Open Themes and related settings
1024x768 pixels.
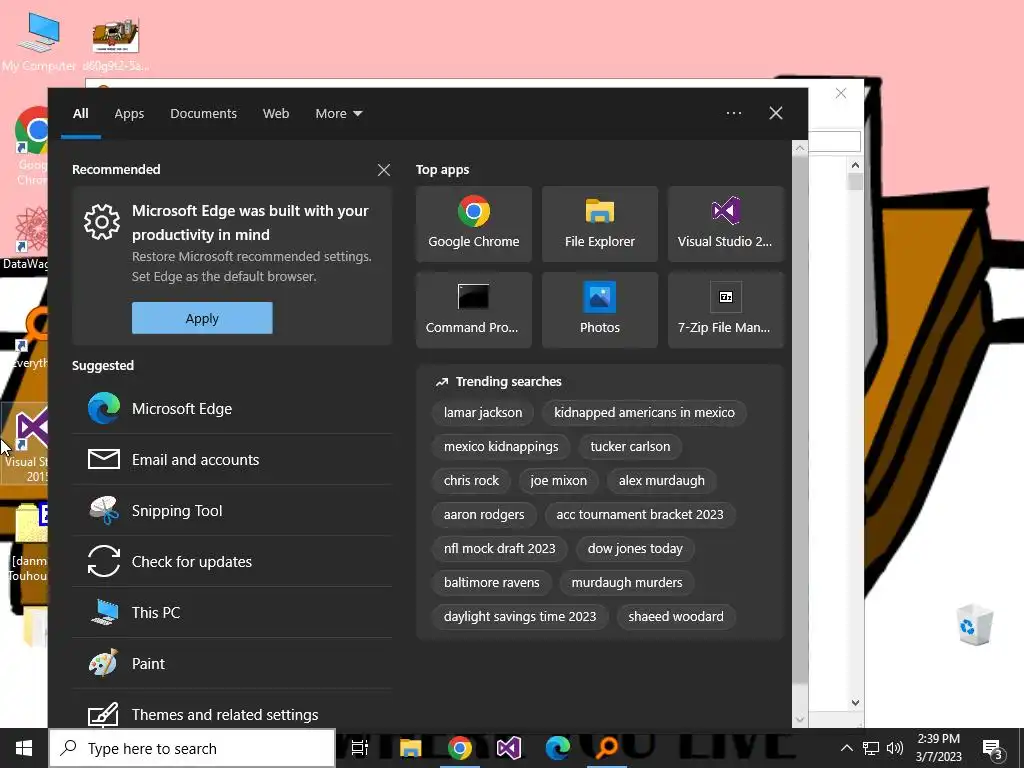point(232,714)
